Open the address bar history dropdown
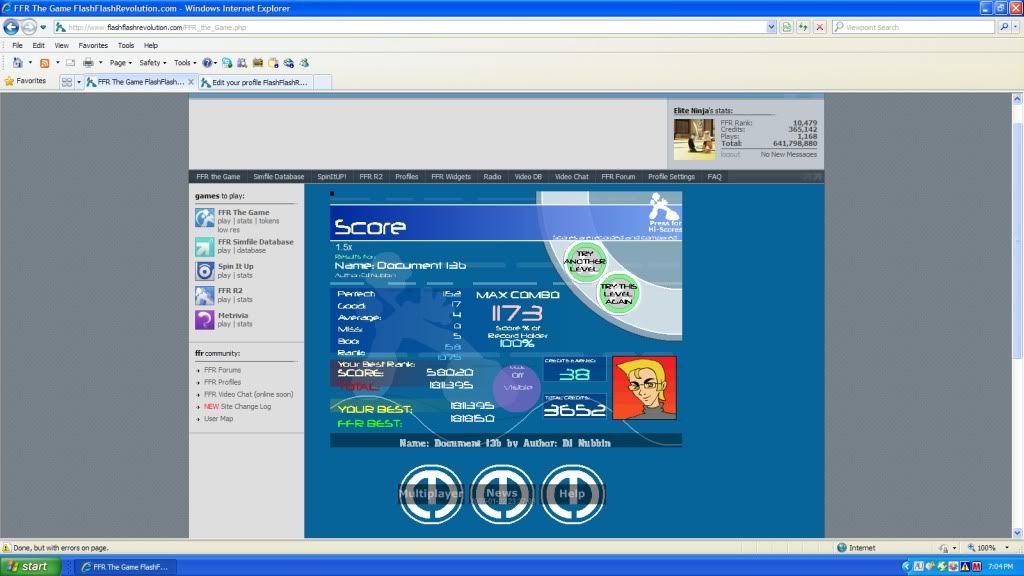This screenshot has width=1024, height=576. (773, 27)
